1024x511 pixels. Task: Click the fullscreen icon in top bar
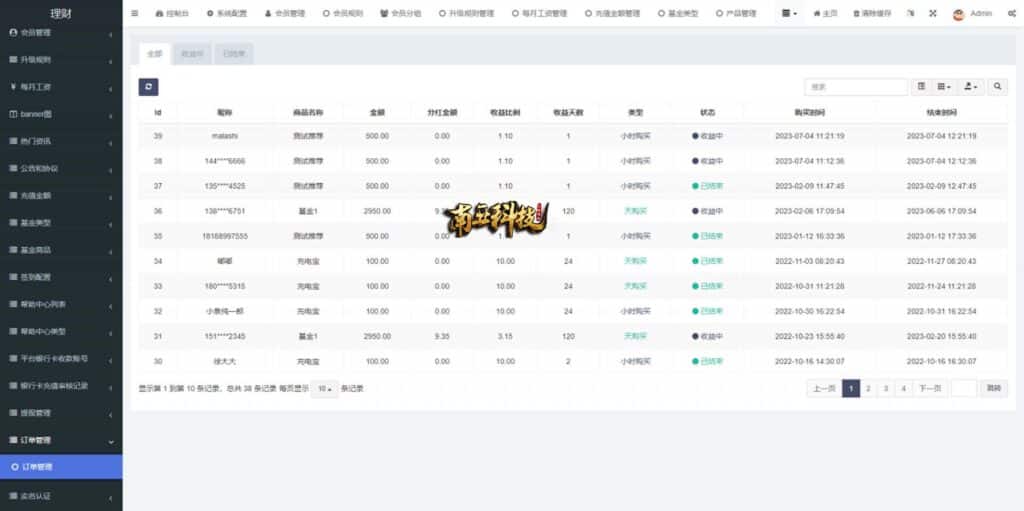tap(933, 13)
